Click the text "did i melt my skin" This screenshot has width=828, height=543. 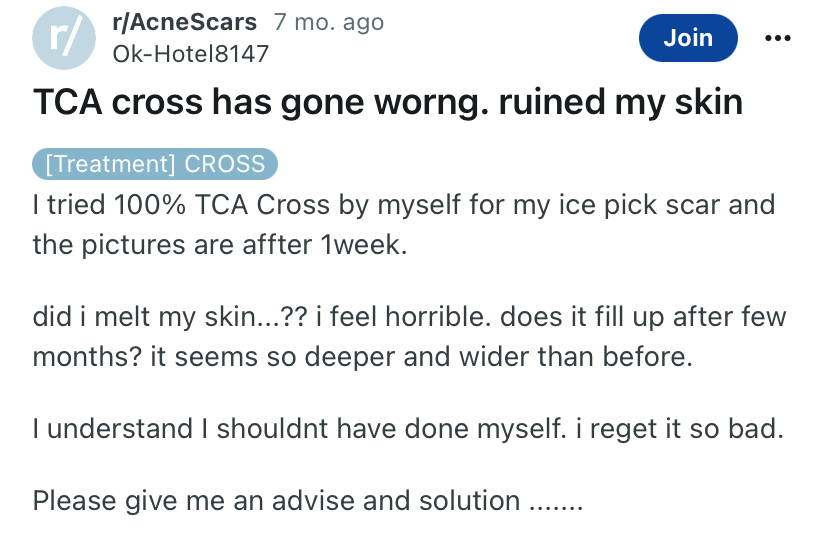pyautogui.click(x=155, y=319)
